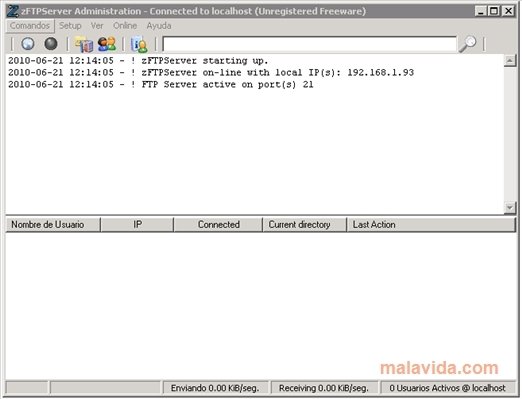Screen dimensions: 522x399
Task: Open the Online menu
Action: pyautogui.click(x=125, y=26)
